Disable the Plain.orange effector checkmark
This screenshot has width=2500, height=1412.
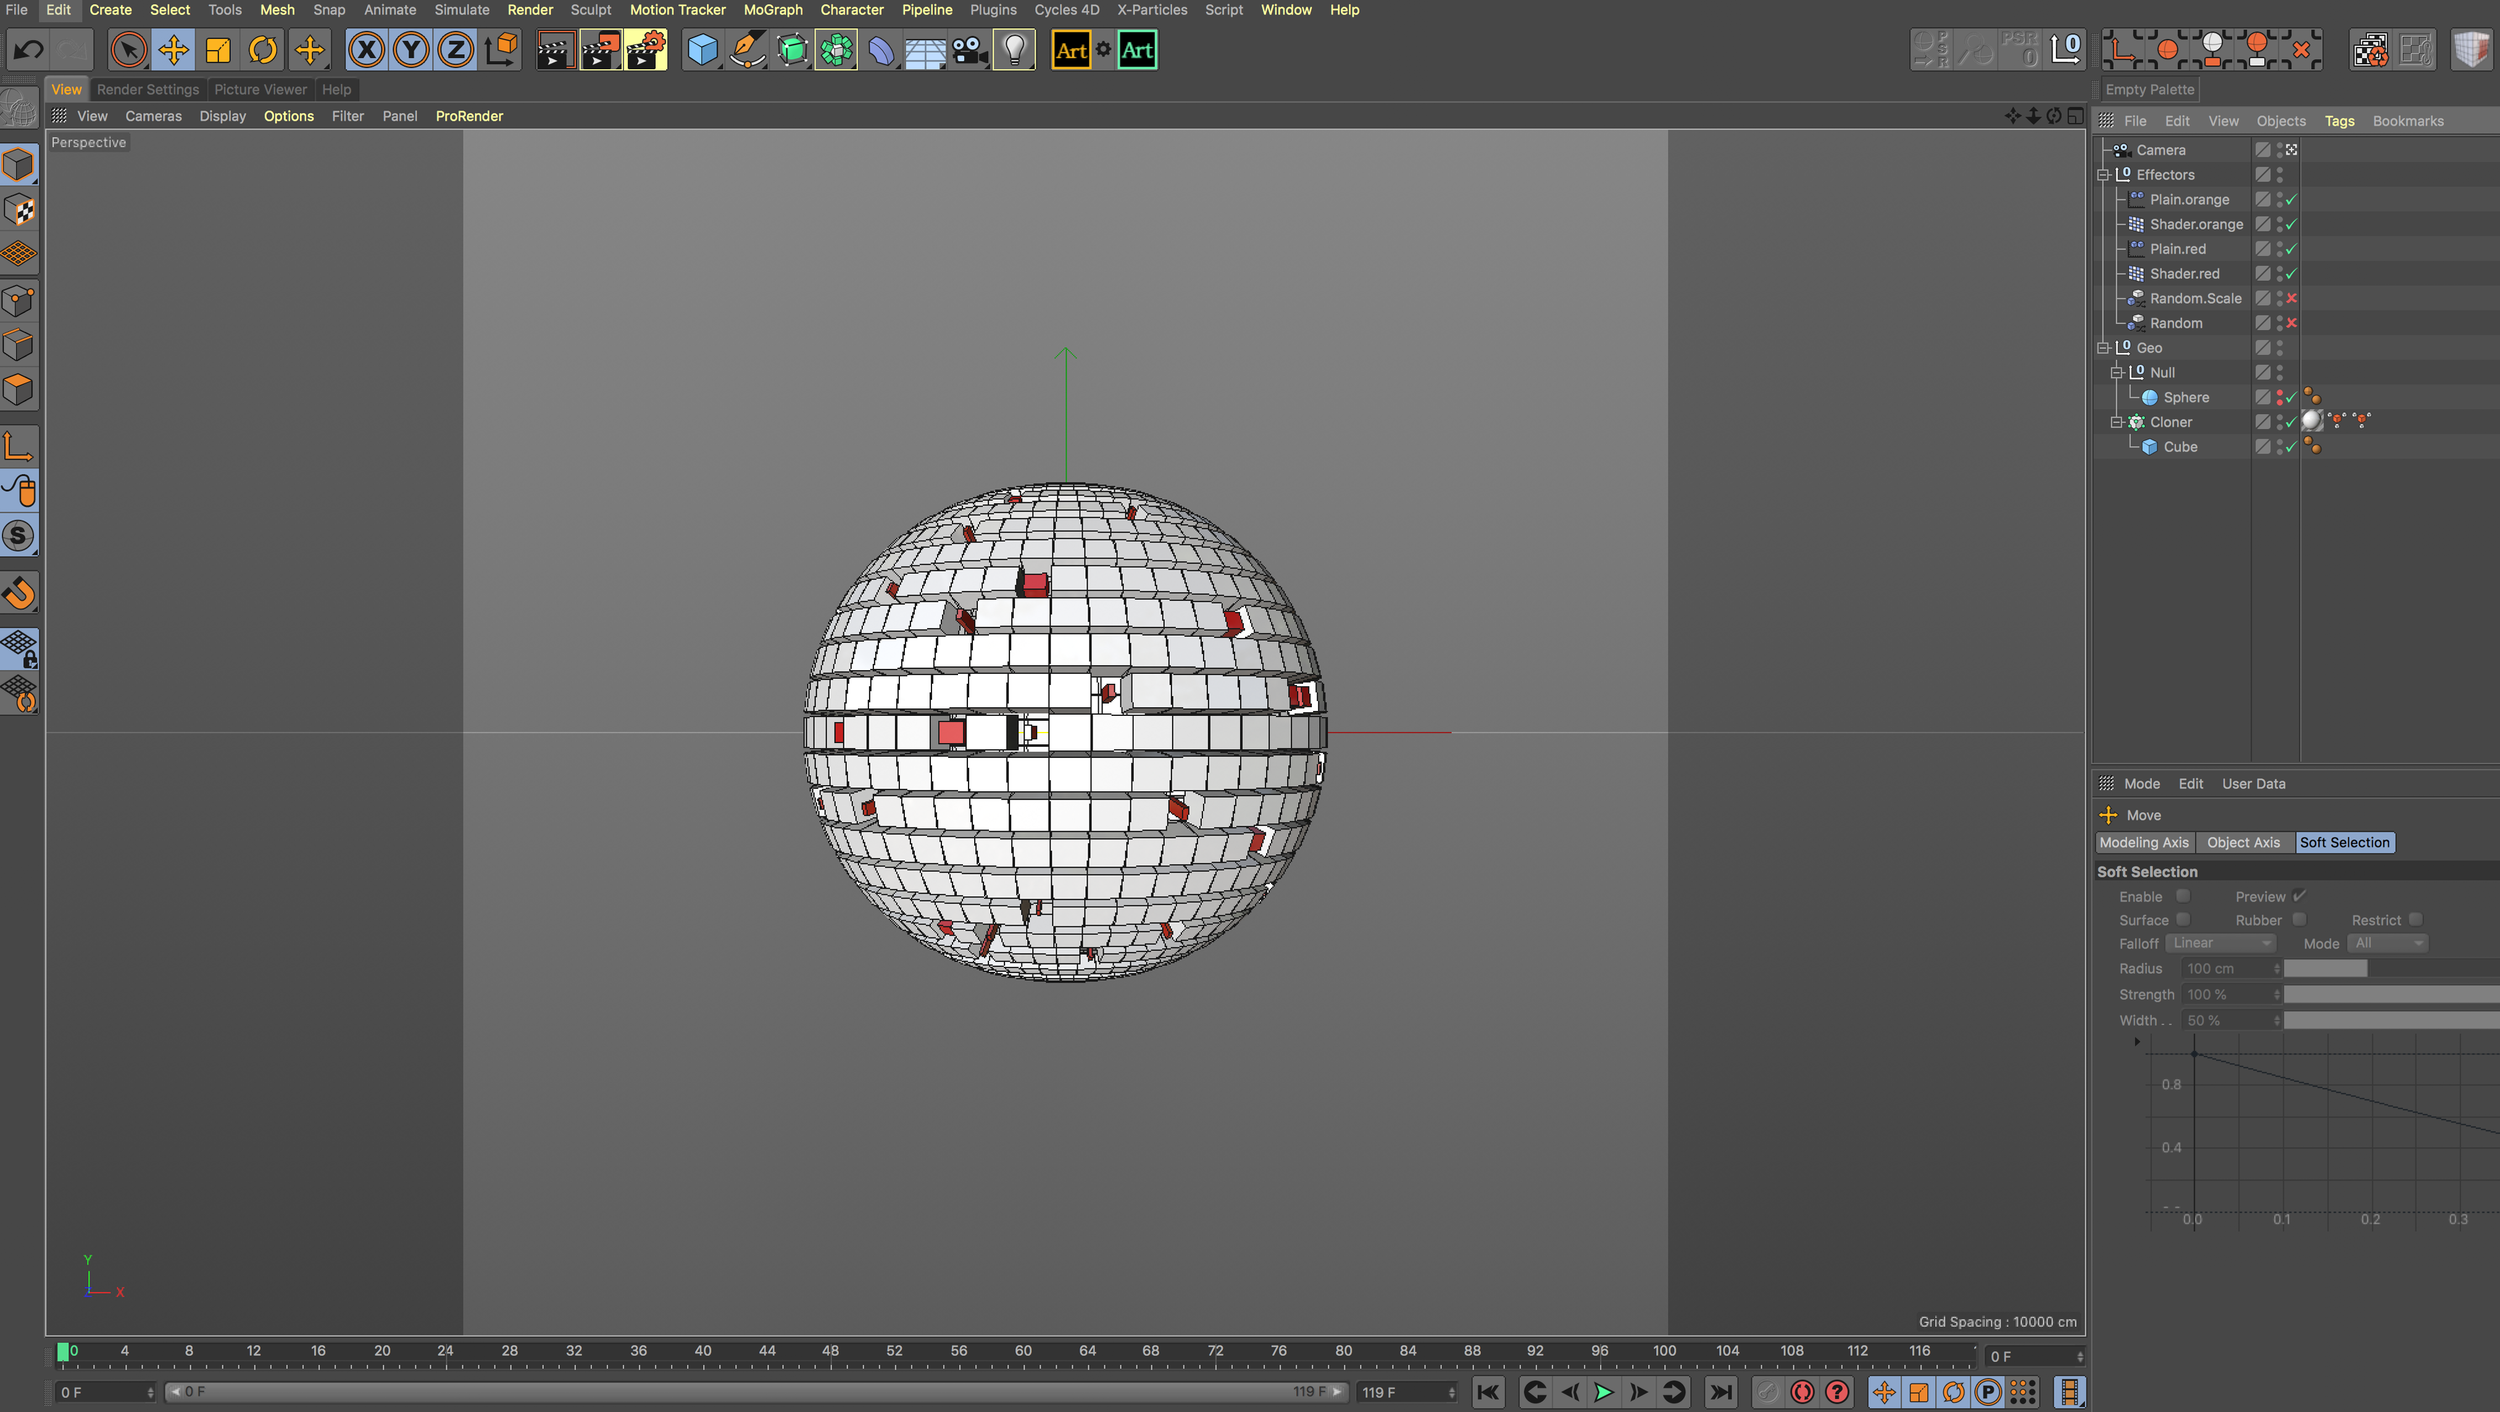[2291, 200]
